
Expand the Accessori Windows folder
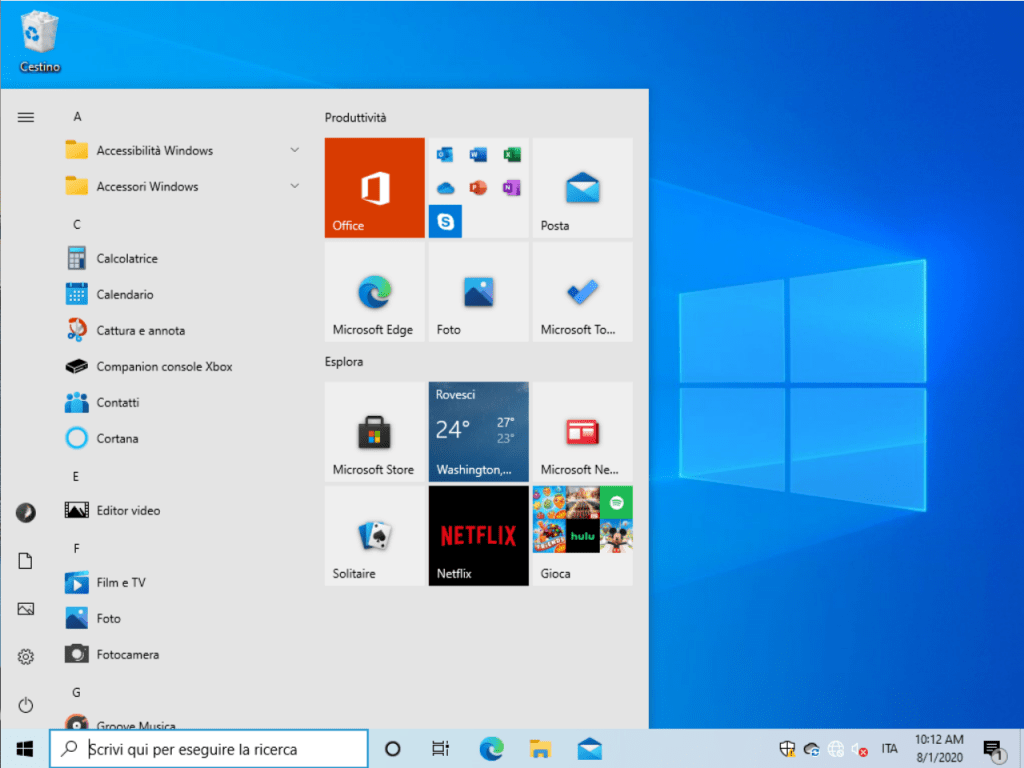pyautogui.click(x=183, y=186)
